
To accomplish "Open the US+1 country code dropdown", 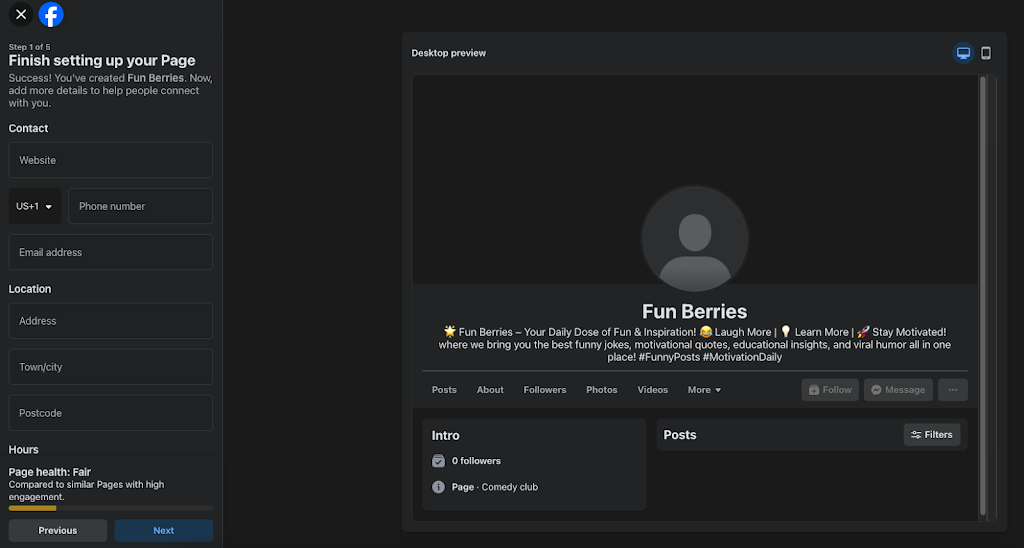I will 35,206.
